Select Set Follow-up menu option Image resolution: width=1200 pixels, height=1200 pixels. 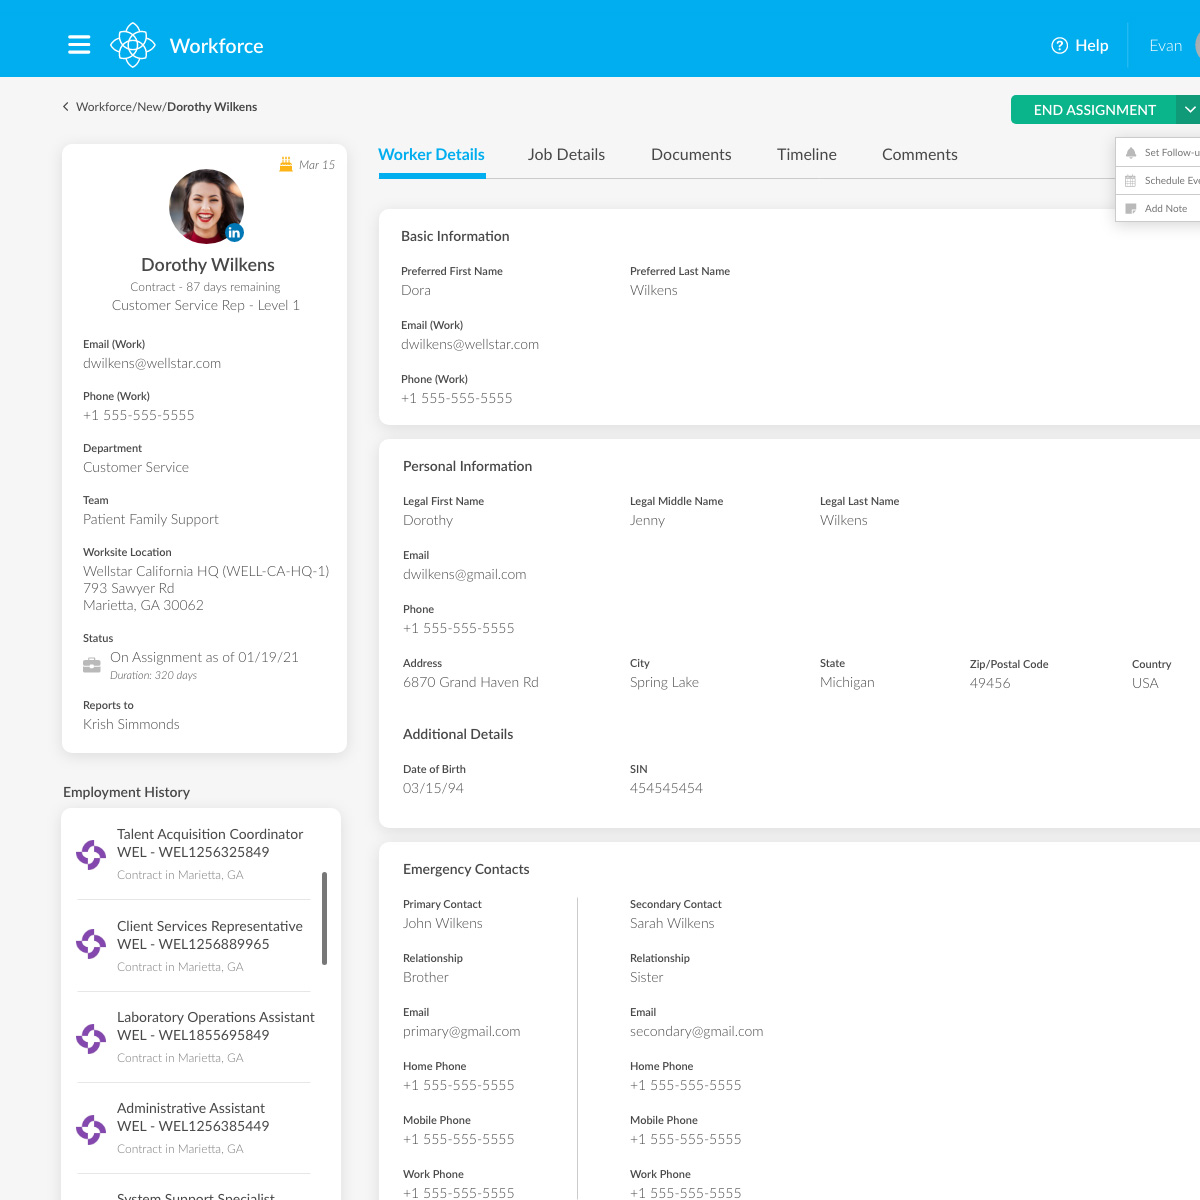pos(1158,153)
